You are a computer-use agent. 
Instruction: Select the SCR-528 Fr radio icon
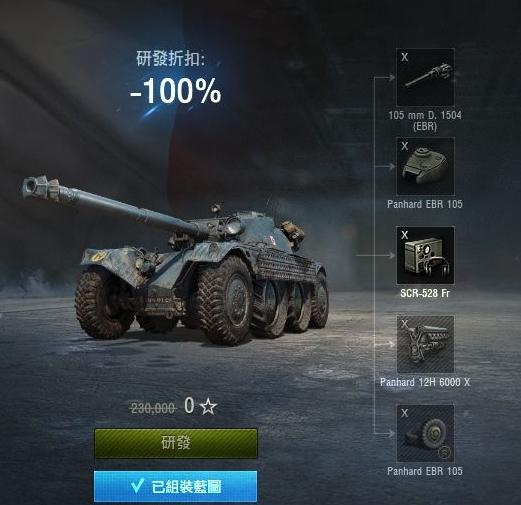(425, 255)
